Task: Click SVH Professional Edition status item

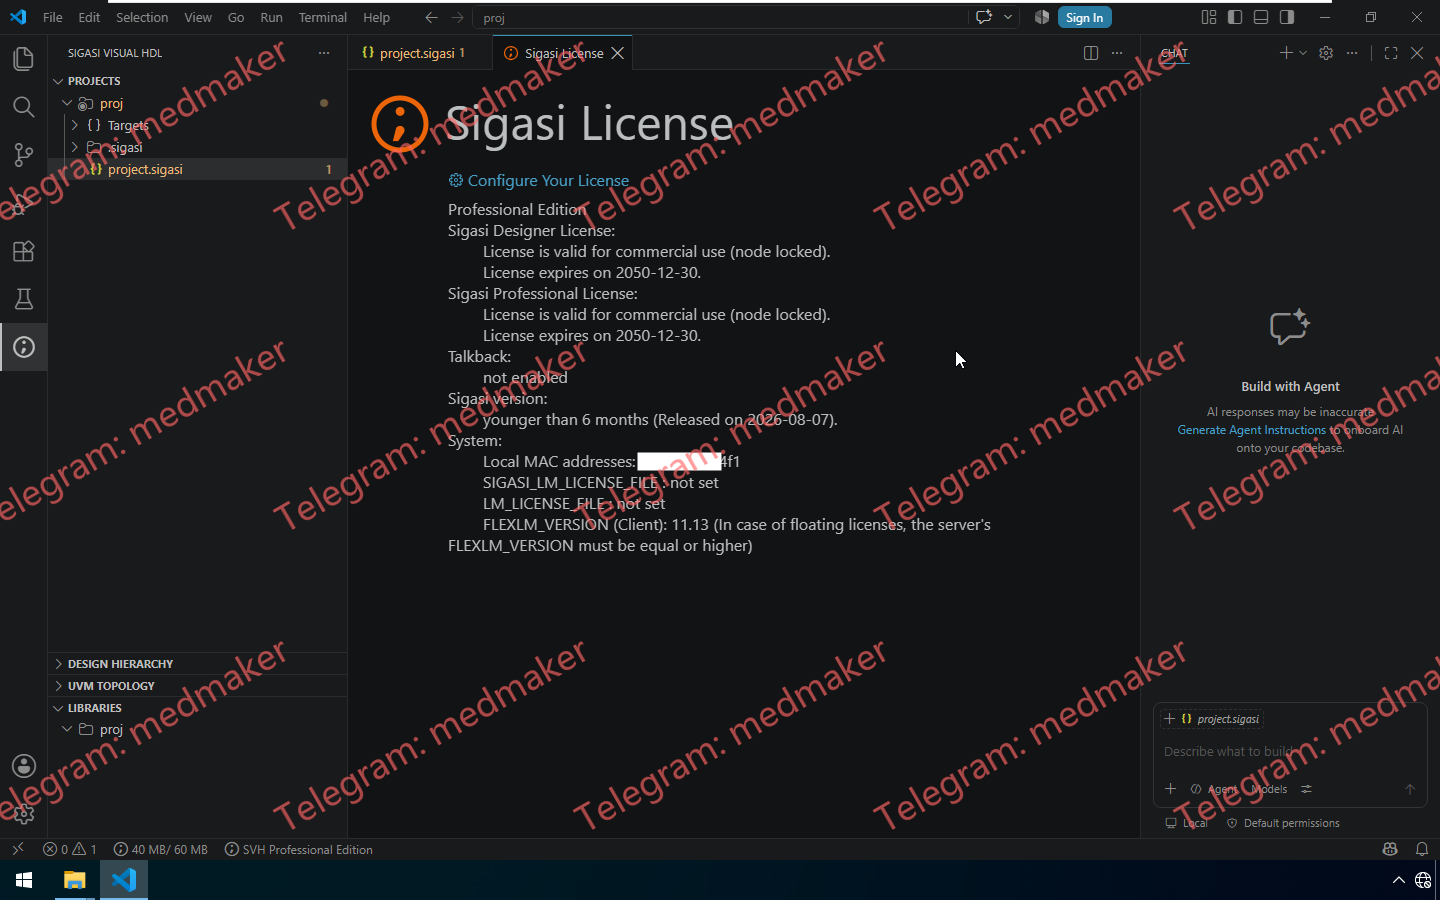Action: [299, 849]
